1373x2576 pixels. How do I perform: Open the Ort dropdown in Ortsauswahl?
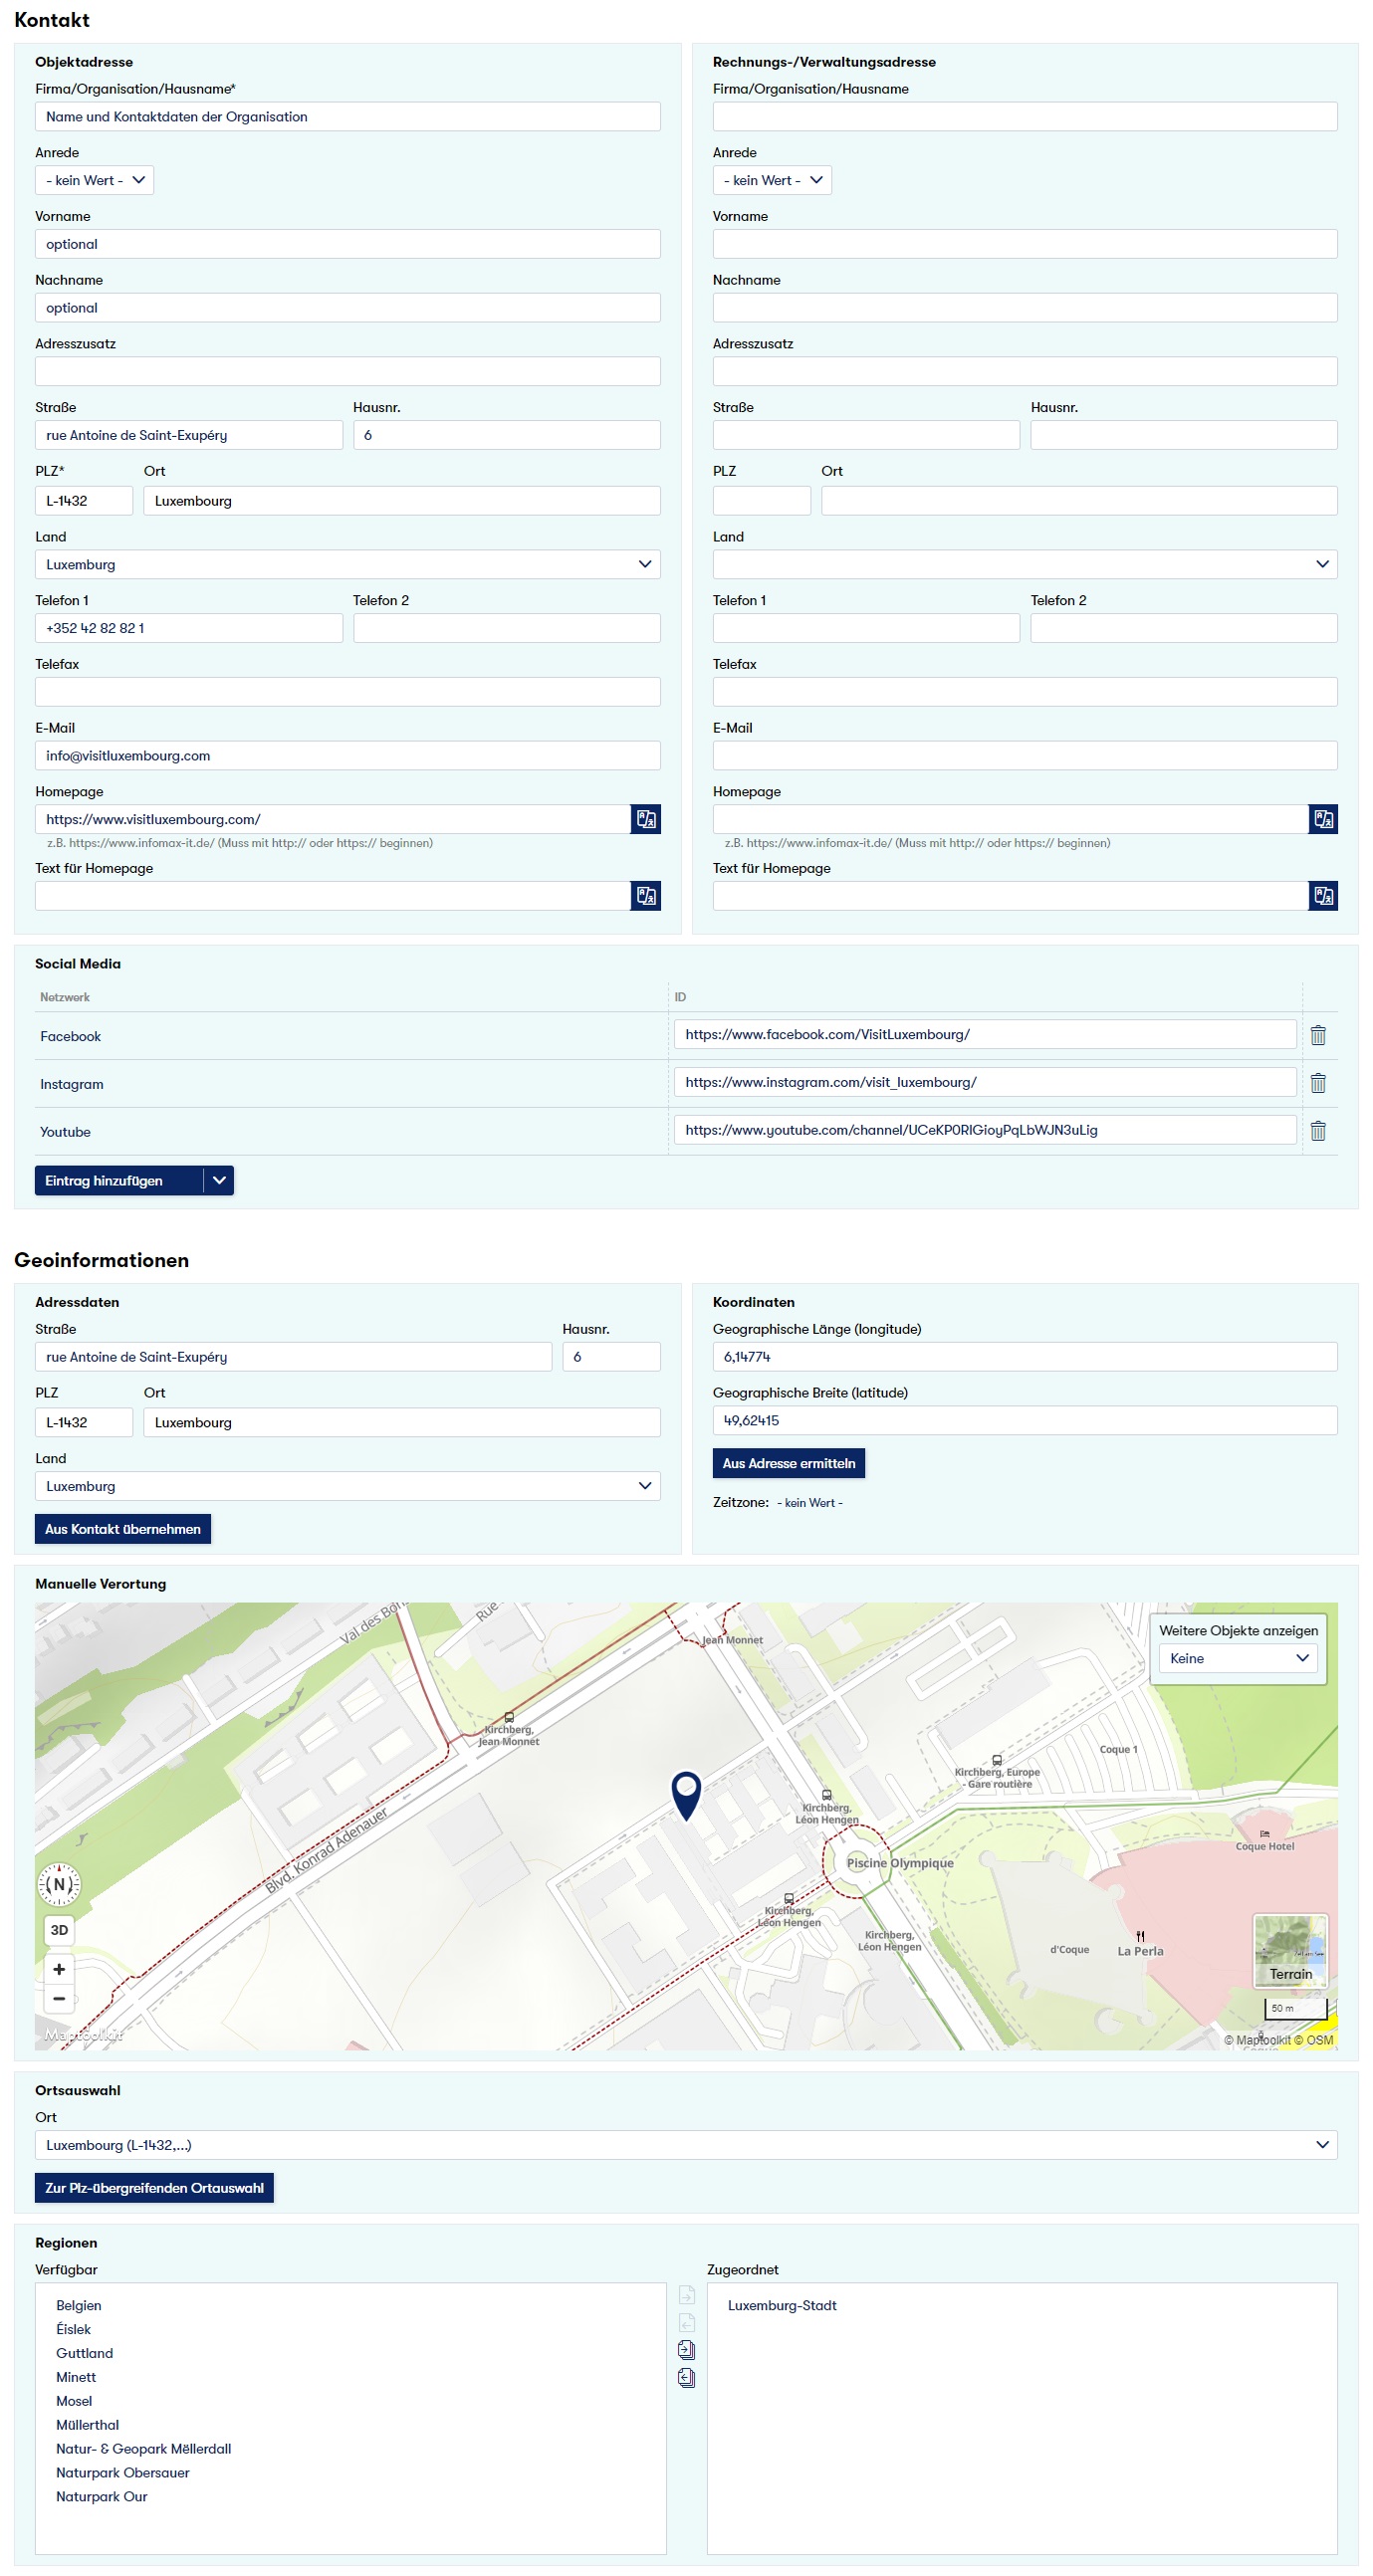(686, 2144)
